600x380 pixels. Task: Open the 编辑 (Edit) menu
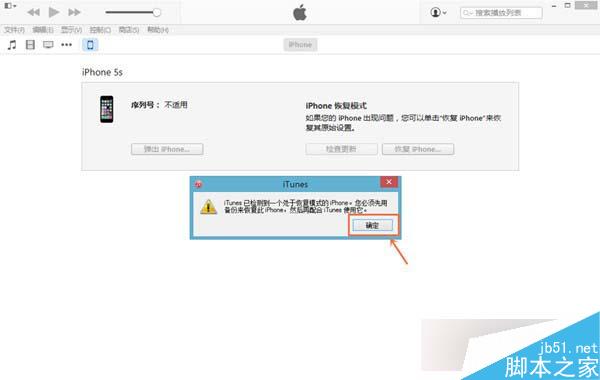[x=43, y=30]
